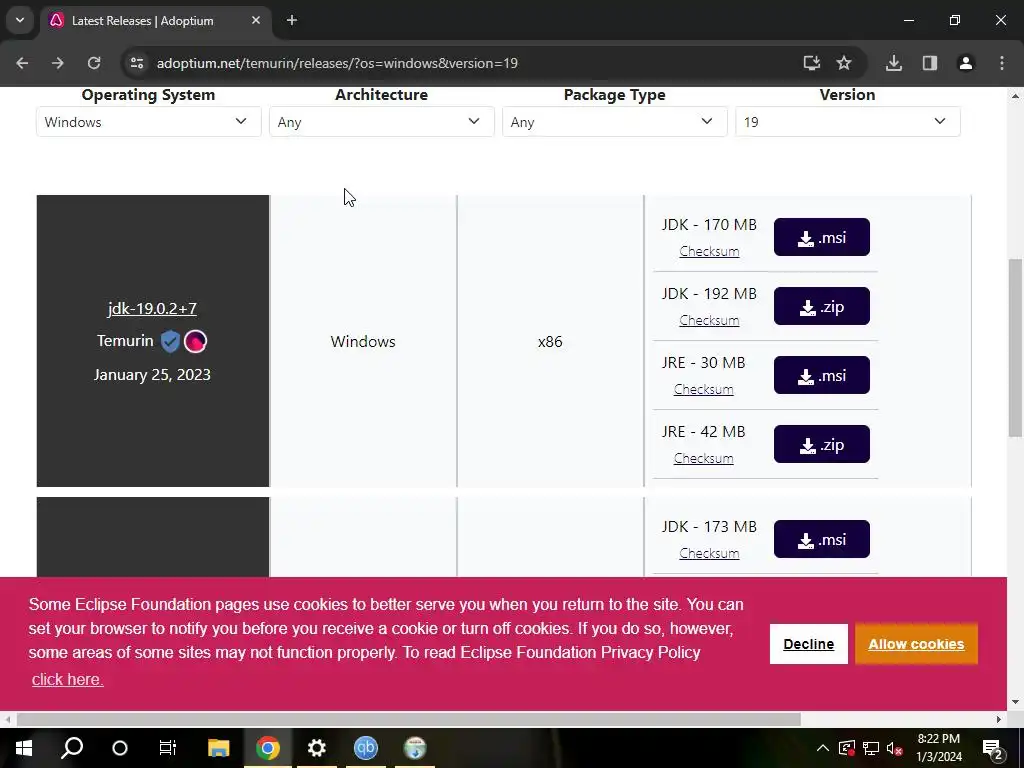Open File Explorer from taskbar

[219, 748]
